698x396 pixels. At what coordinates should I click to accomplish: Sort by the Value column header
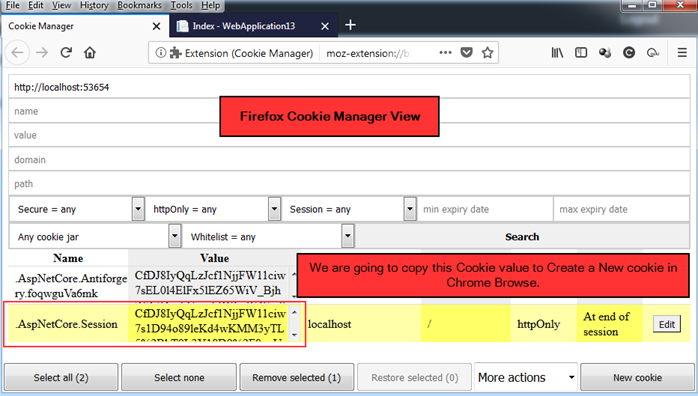click(214, 258)
